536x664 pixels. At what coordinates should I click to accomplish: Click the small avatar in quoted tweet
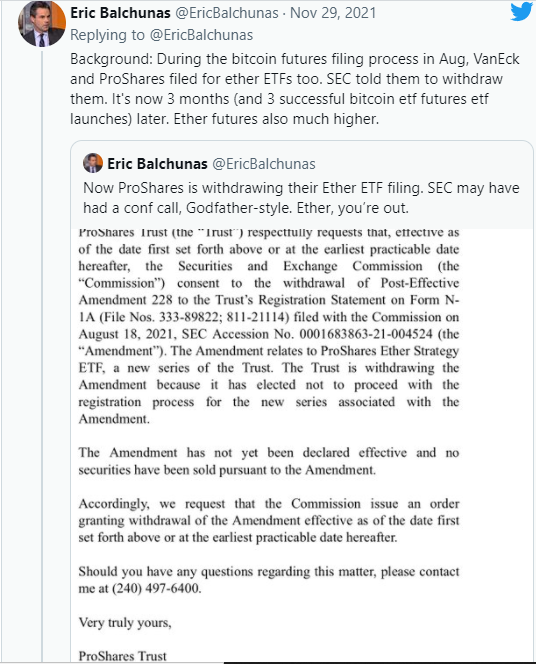(93, 163)
